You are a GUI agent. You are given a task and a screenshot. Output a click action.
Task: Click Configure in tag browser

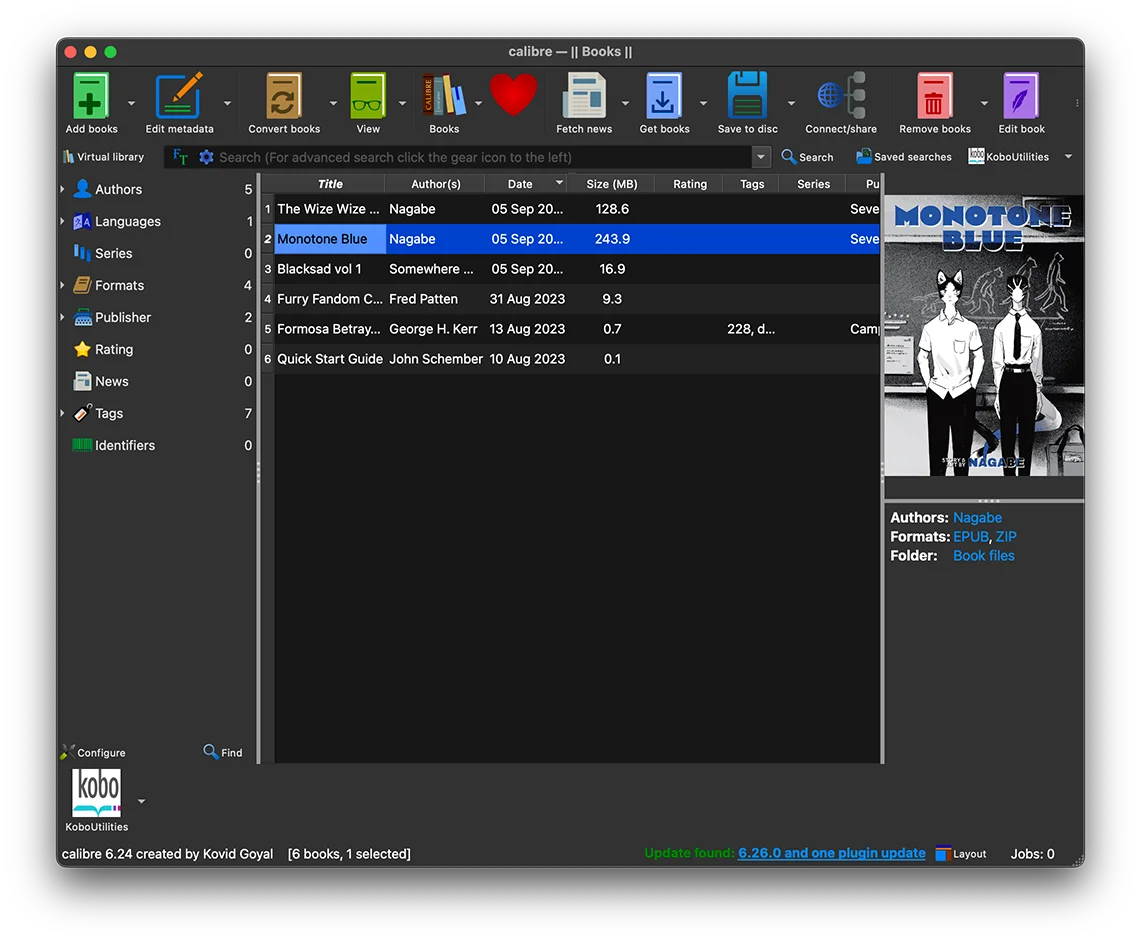(93, 753)
